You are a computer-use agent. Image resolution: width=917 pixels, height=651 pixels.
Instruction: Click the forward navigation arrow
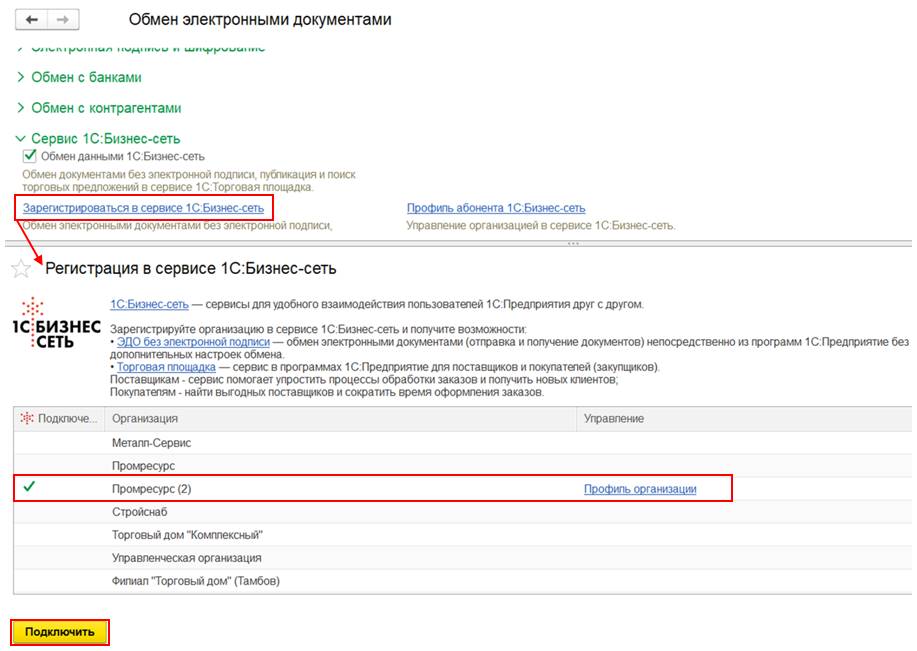click(x=61, y=20)
